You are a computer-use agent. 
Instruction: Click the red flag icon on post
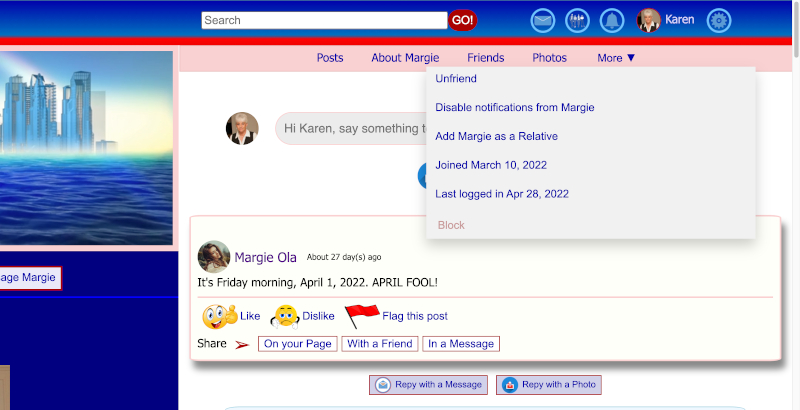(x=361, y=316)
